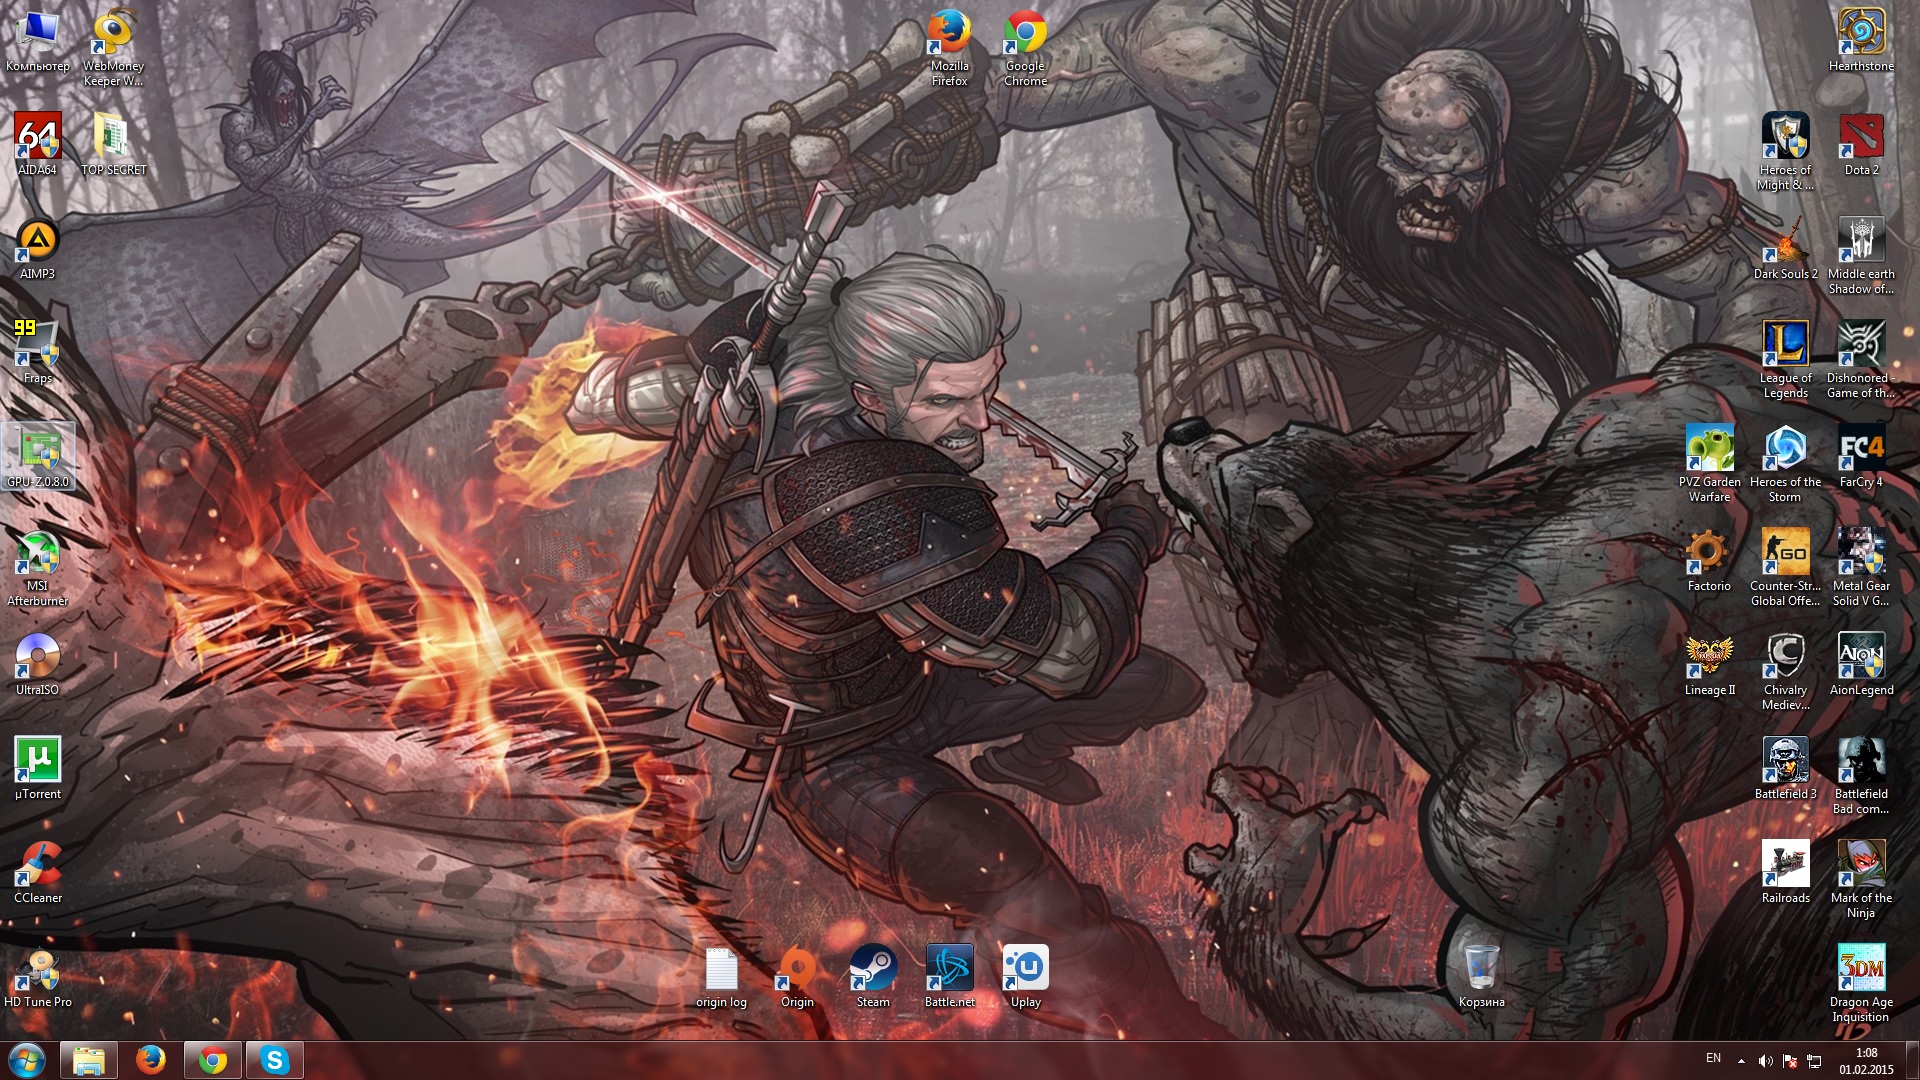Open the TOP SECRET file
The height and width of the screenshot is (1080, 1920).
tap(114, 145)
